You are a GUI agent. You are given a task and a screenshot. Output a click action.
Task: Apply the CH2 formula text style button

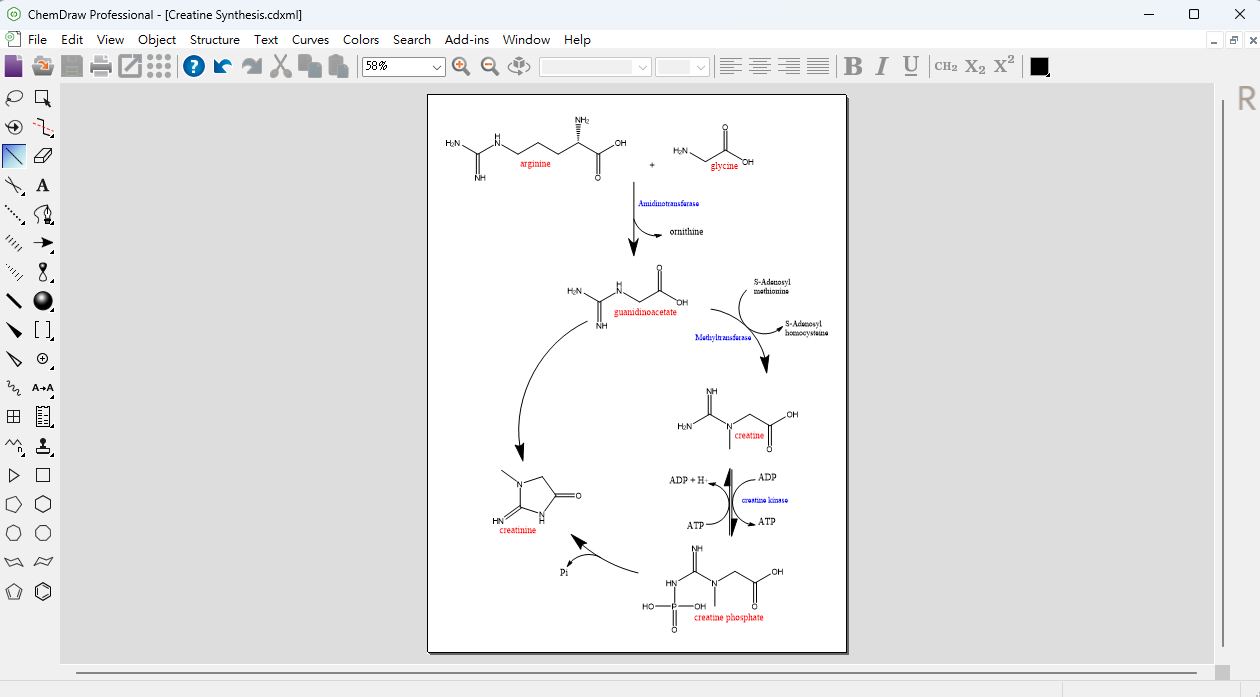[x=946, y=66]
